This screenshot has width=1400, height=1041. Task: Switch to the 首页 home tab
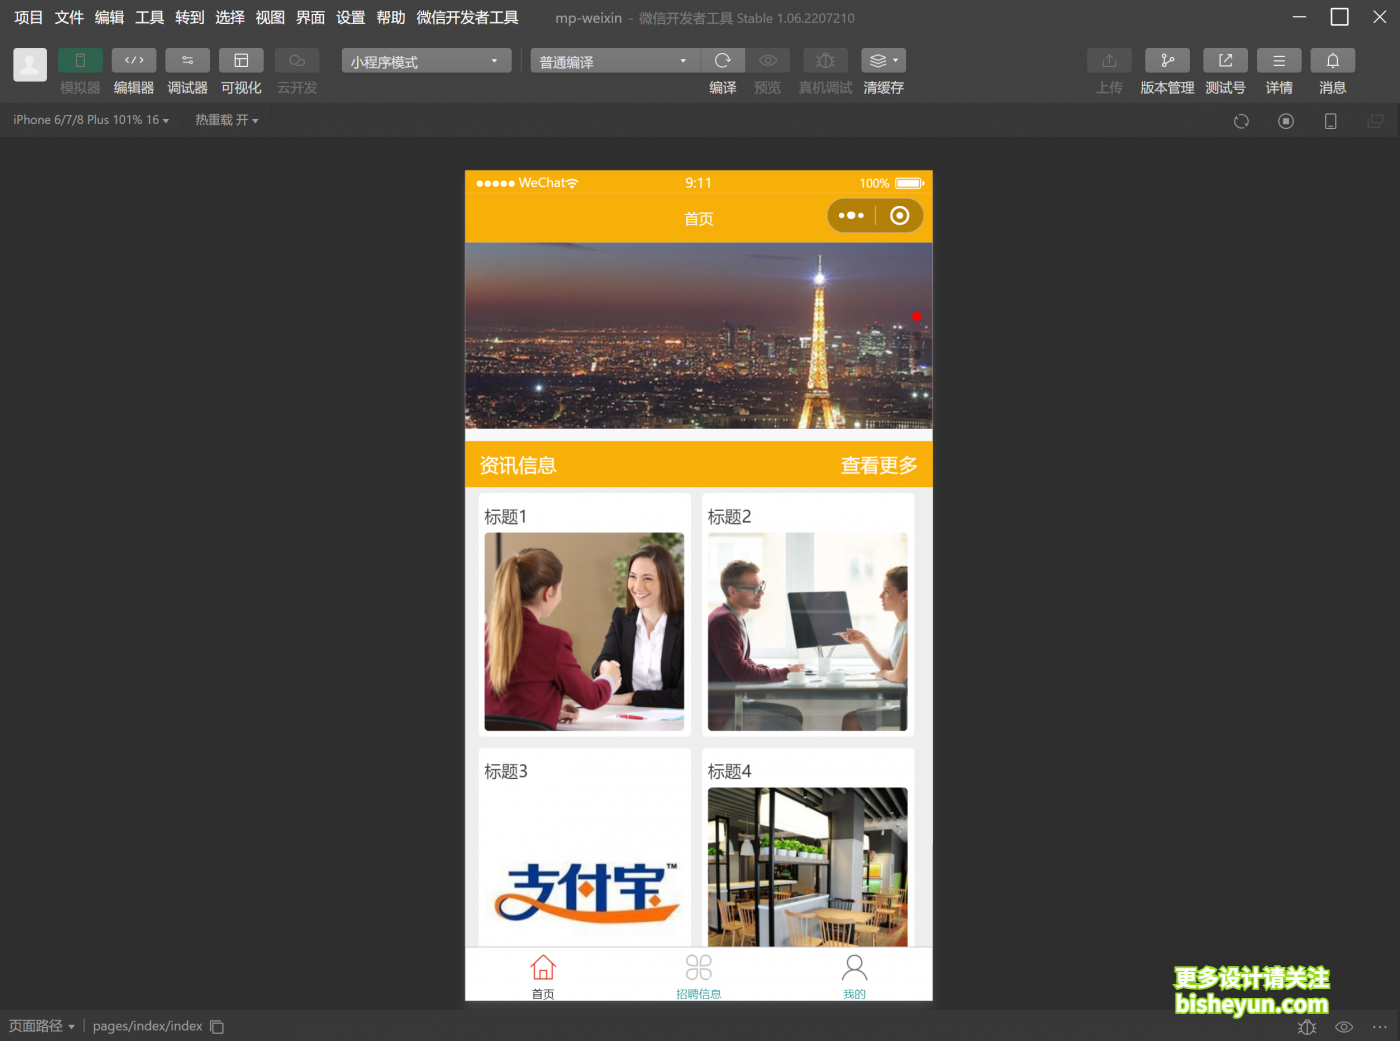[543, 976]
